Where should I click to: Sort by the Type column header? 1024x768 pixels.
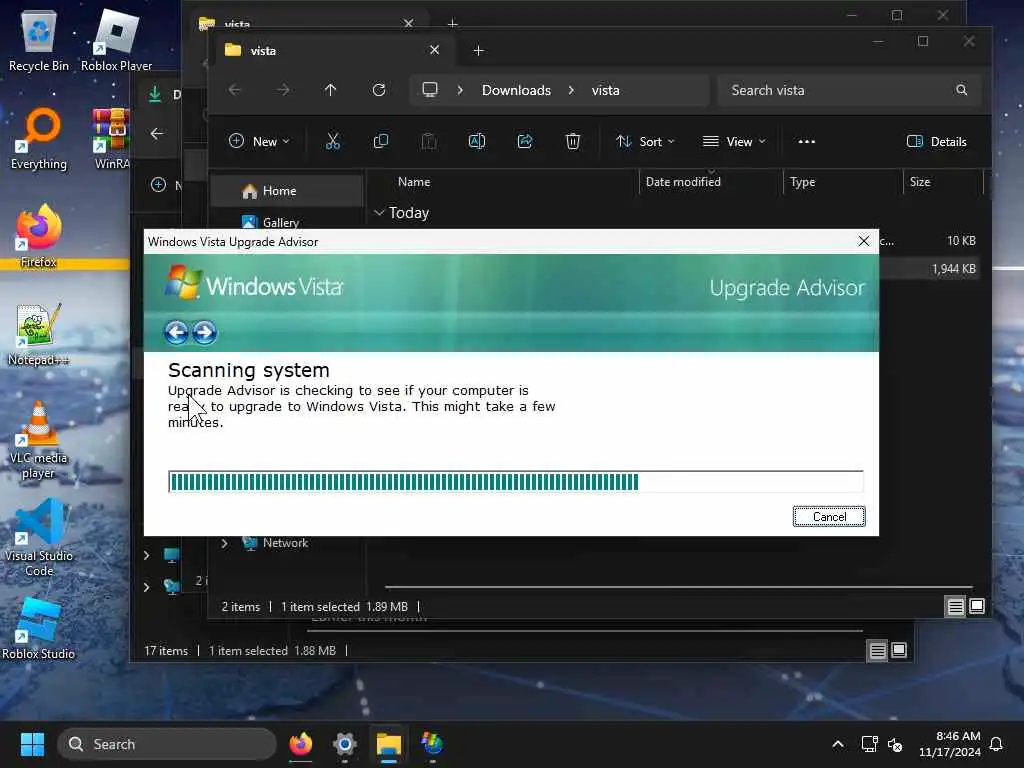(x=802, y=182)
